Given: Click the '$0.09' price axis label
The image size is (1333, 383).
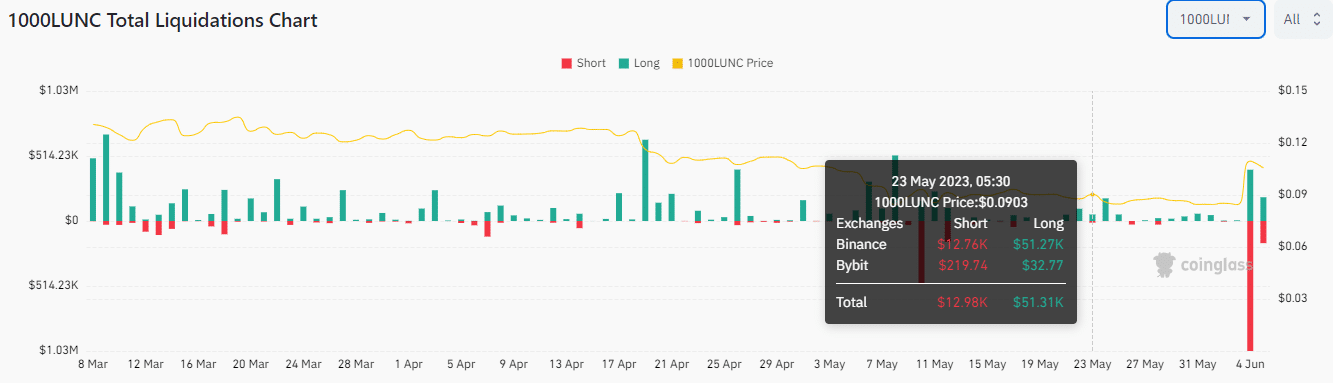Looking at the screenshot, I should tap(1292, 194).
